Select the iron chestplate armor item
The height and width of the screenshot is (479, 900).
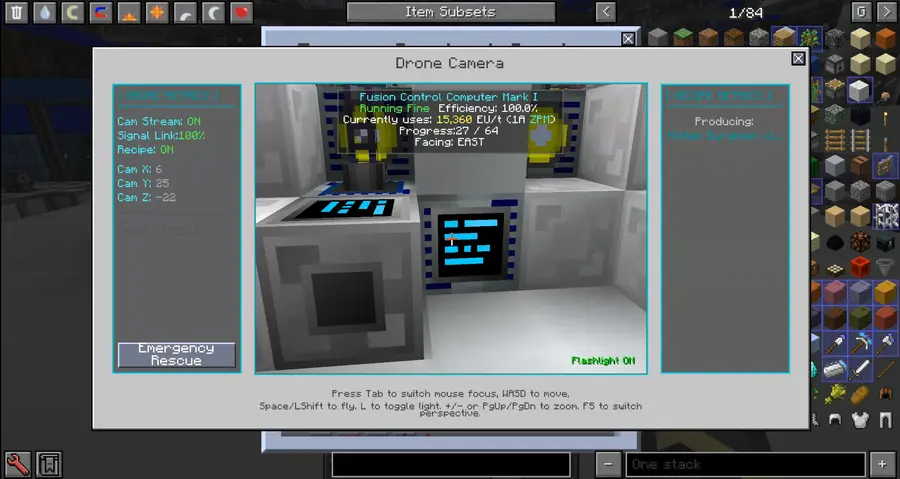coord(860,419)
